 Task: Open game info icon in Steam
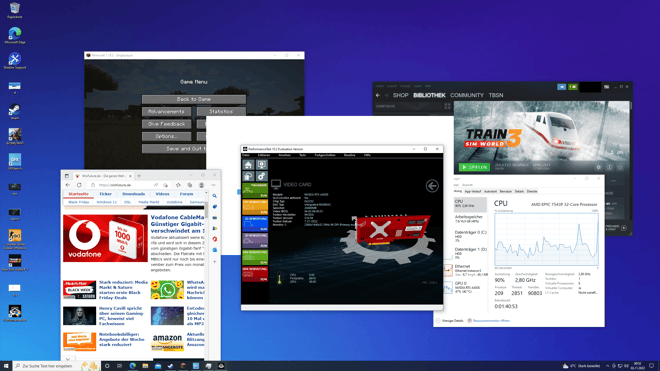tap(609, 167)
